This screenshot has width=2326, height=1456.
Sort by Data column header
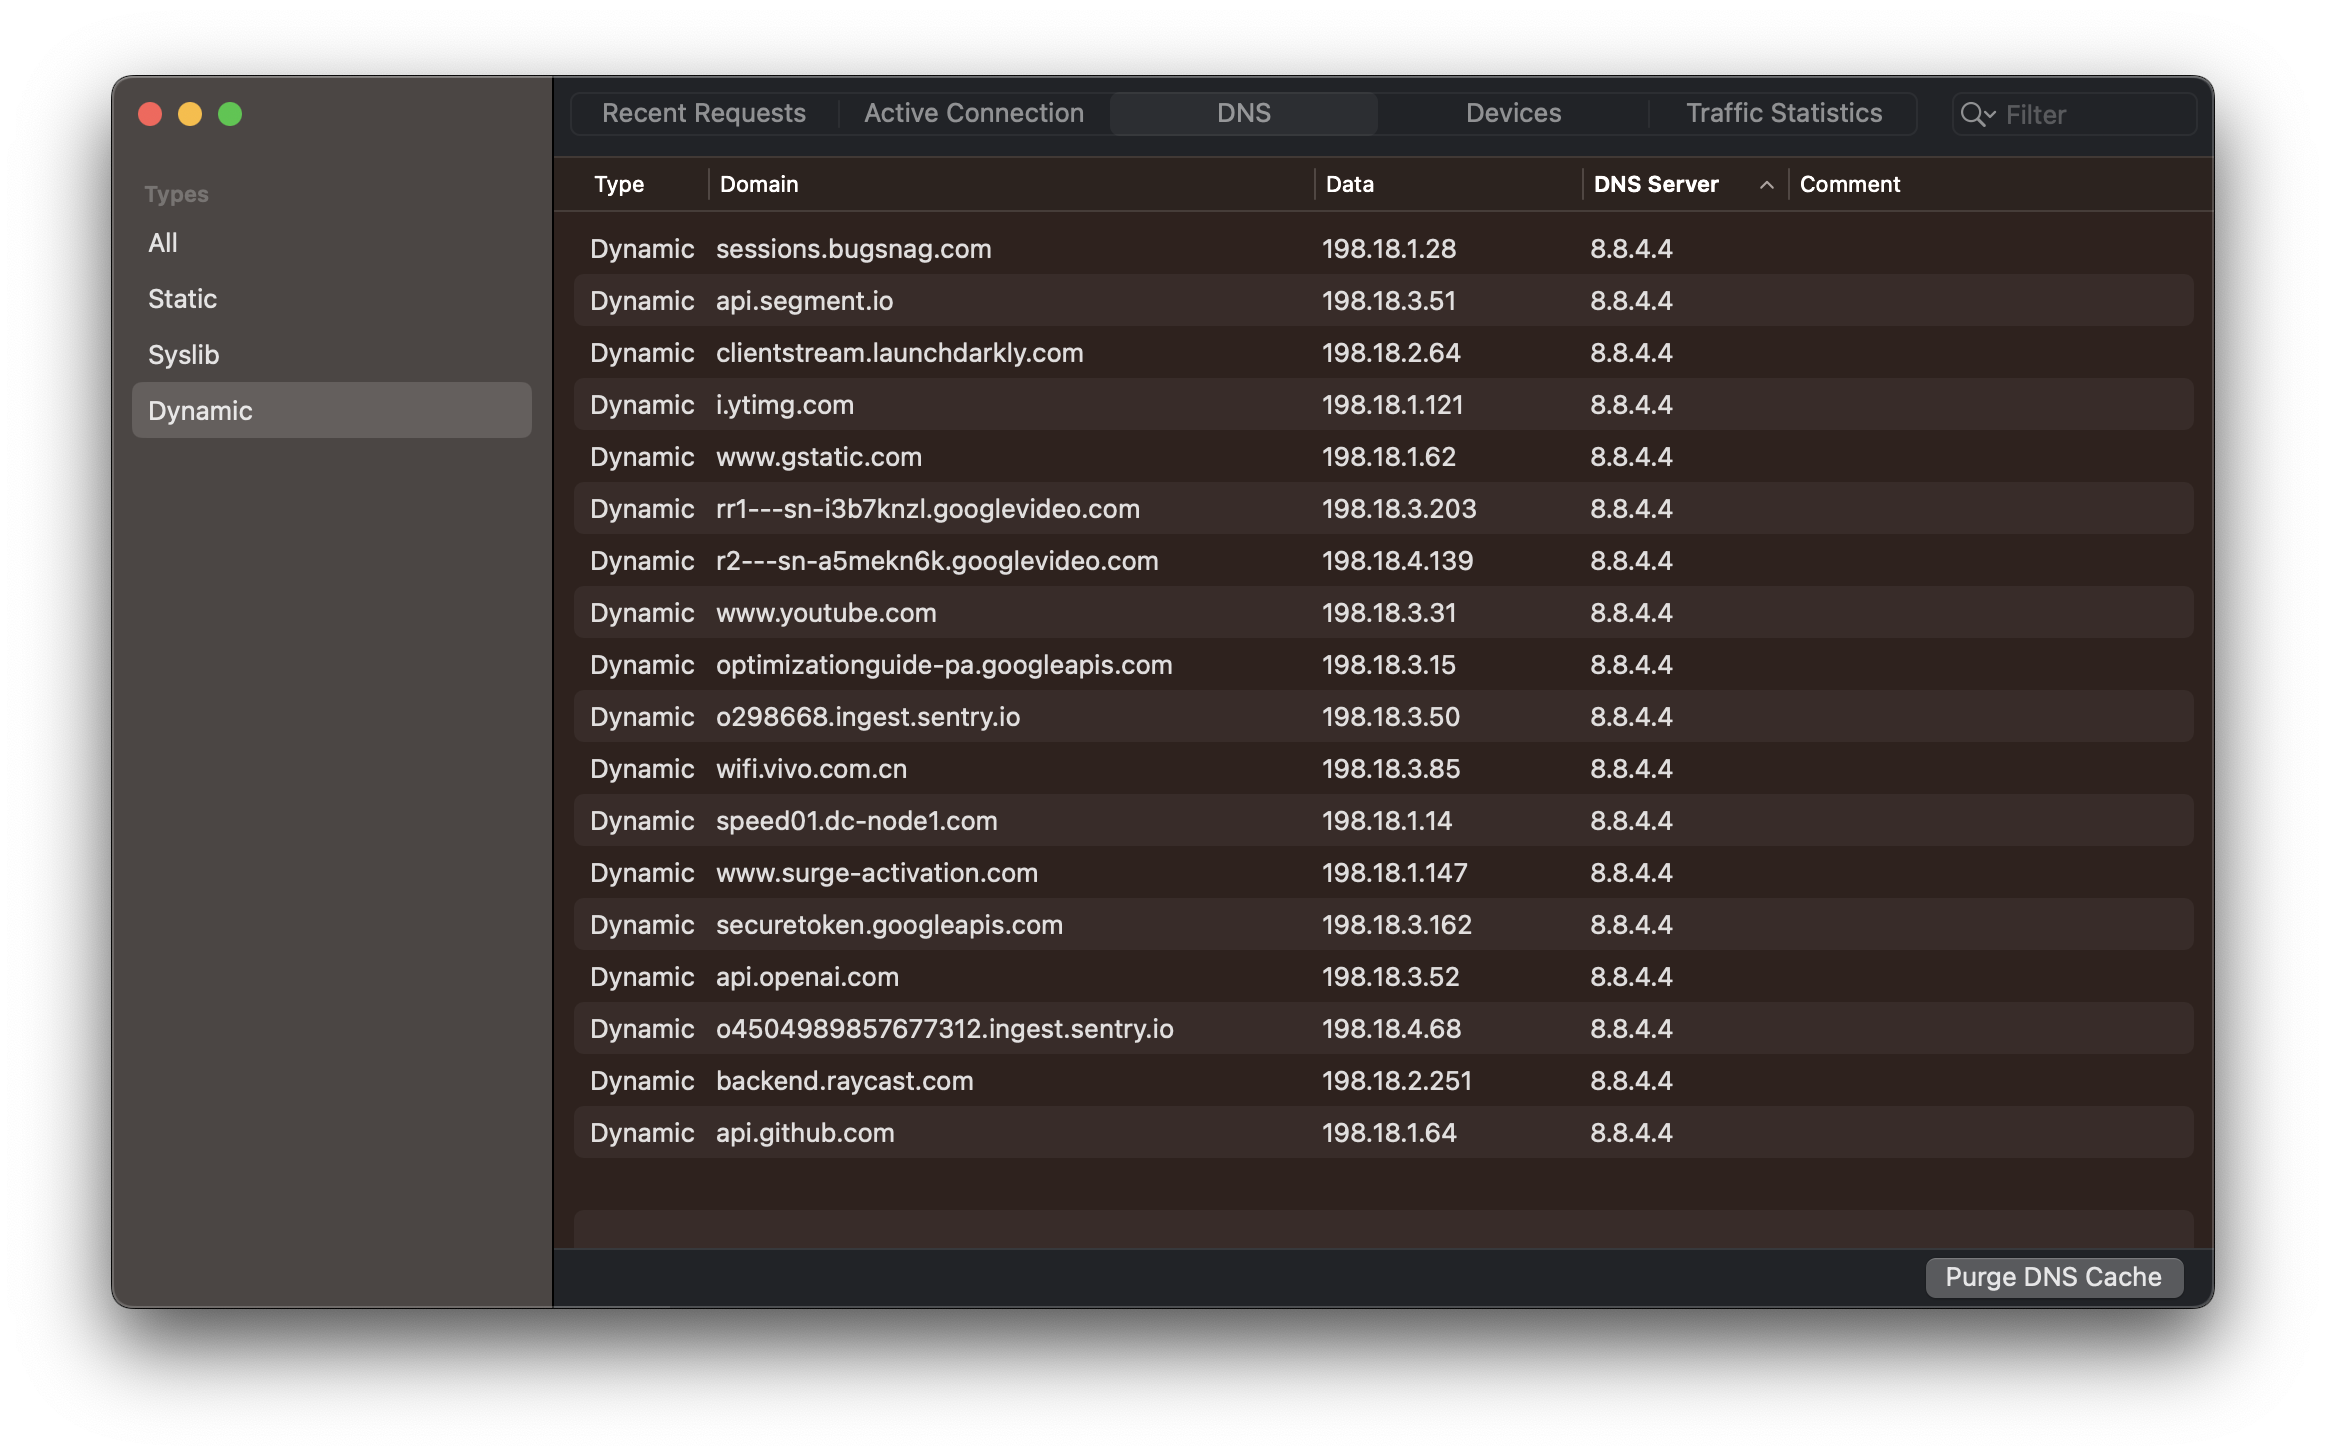tap(1349, 184)
